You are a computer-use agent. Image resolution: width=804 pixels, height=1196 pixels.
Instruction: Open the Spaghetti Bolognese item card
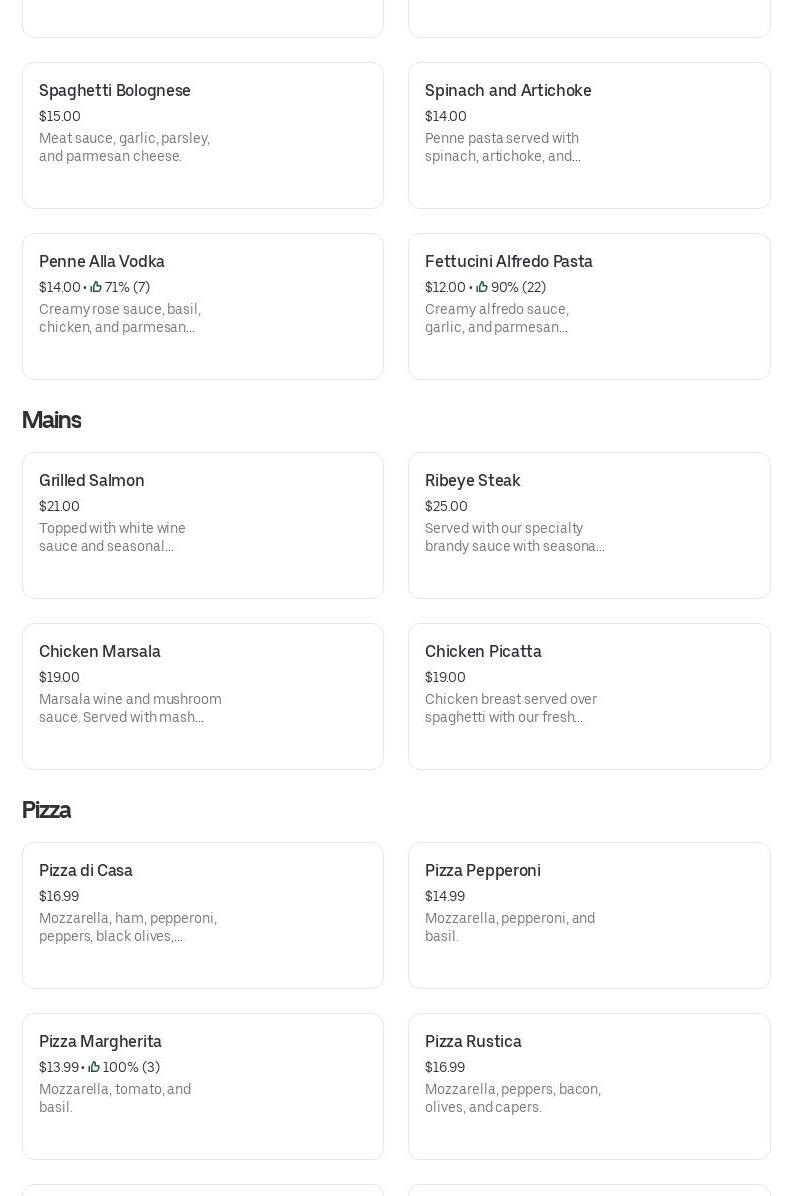click(x=203, y=136)
